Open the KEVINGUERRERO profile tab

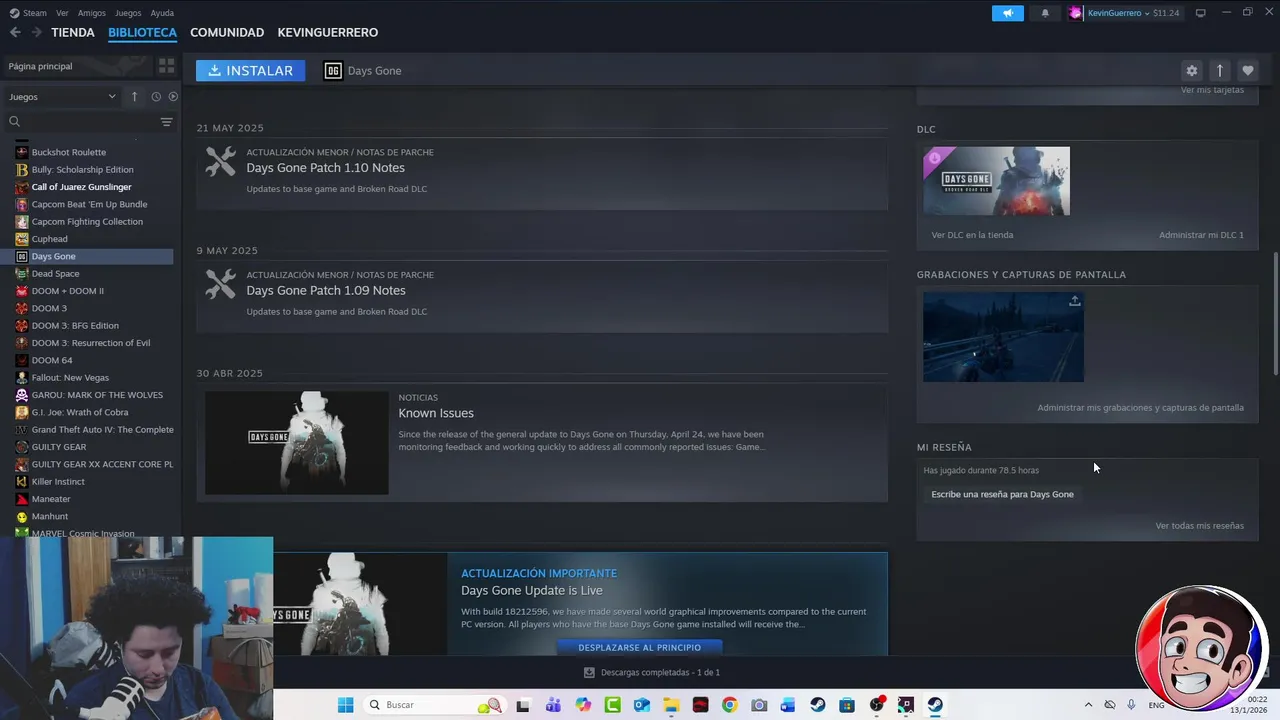pyautogui.click(x=328, y=32)
